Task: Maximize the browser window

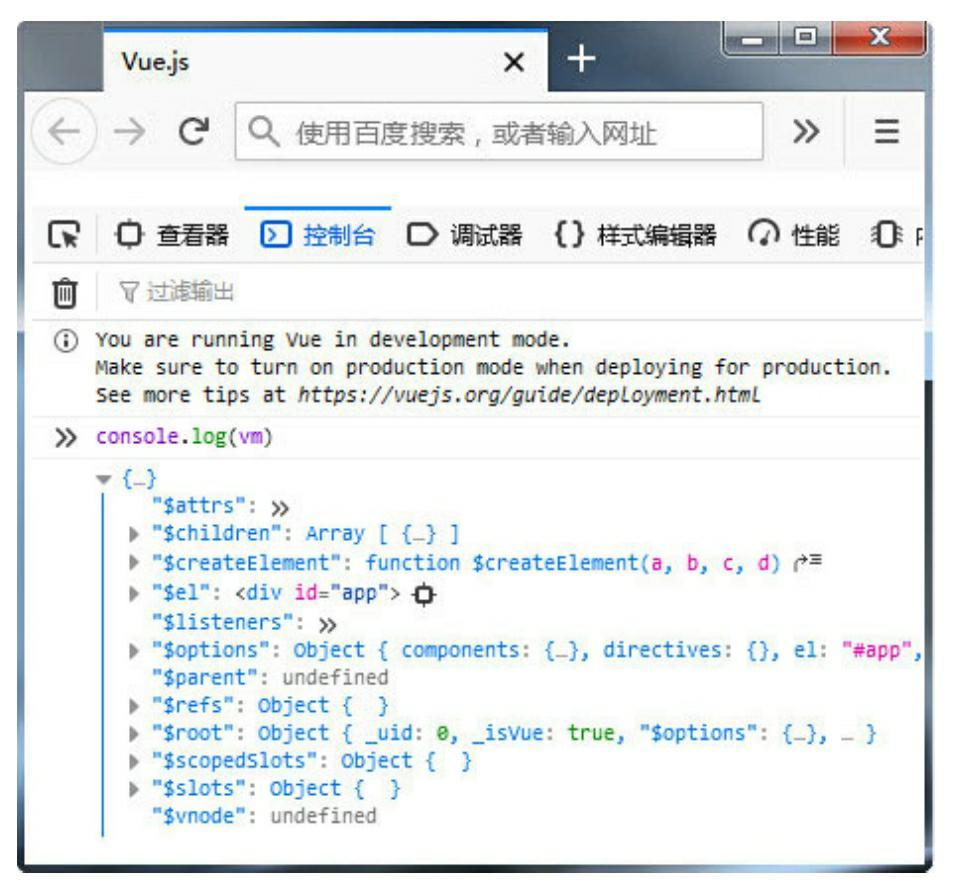Action: pyautogui.click(x=805, y=39)
